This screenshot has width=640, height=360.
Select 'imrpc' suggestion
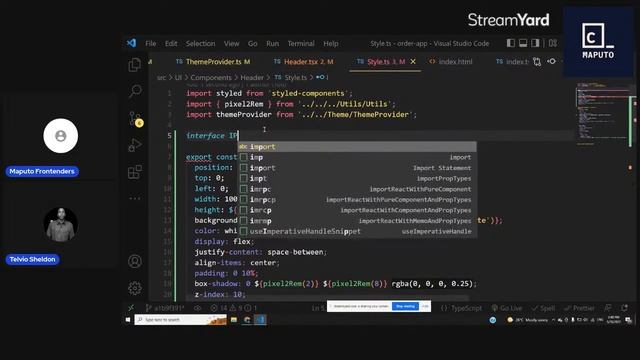357,189
